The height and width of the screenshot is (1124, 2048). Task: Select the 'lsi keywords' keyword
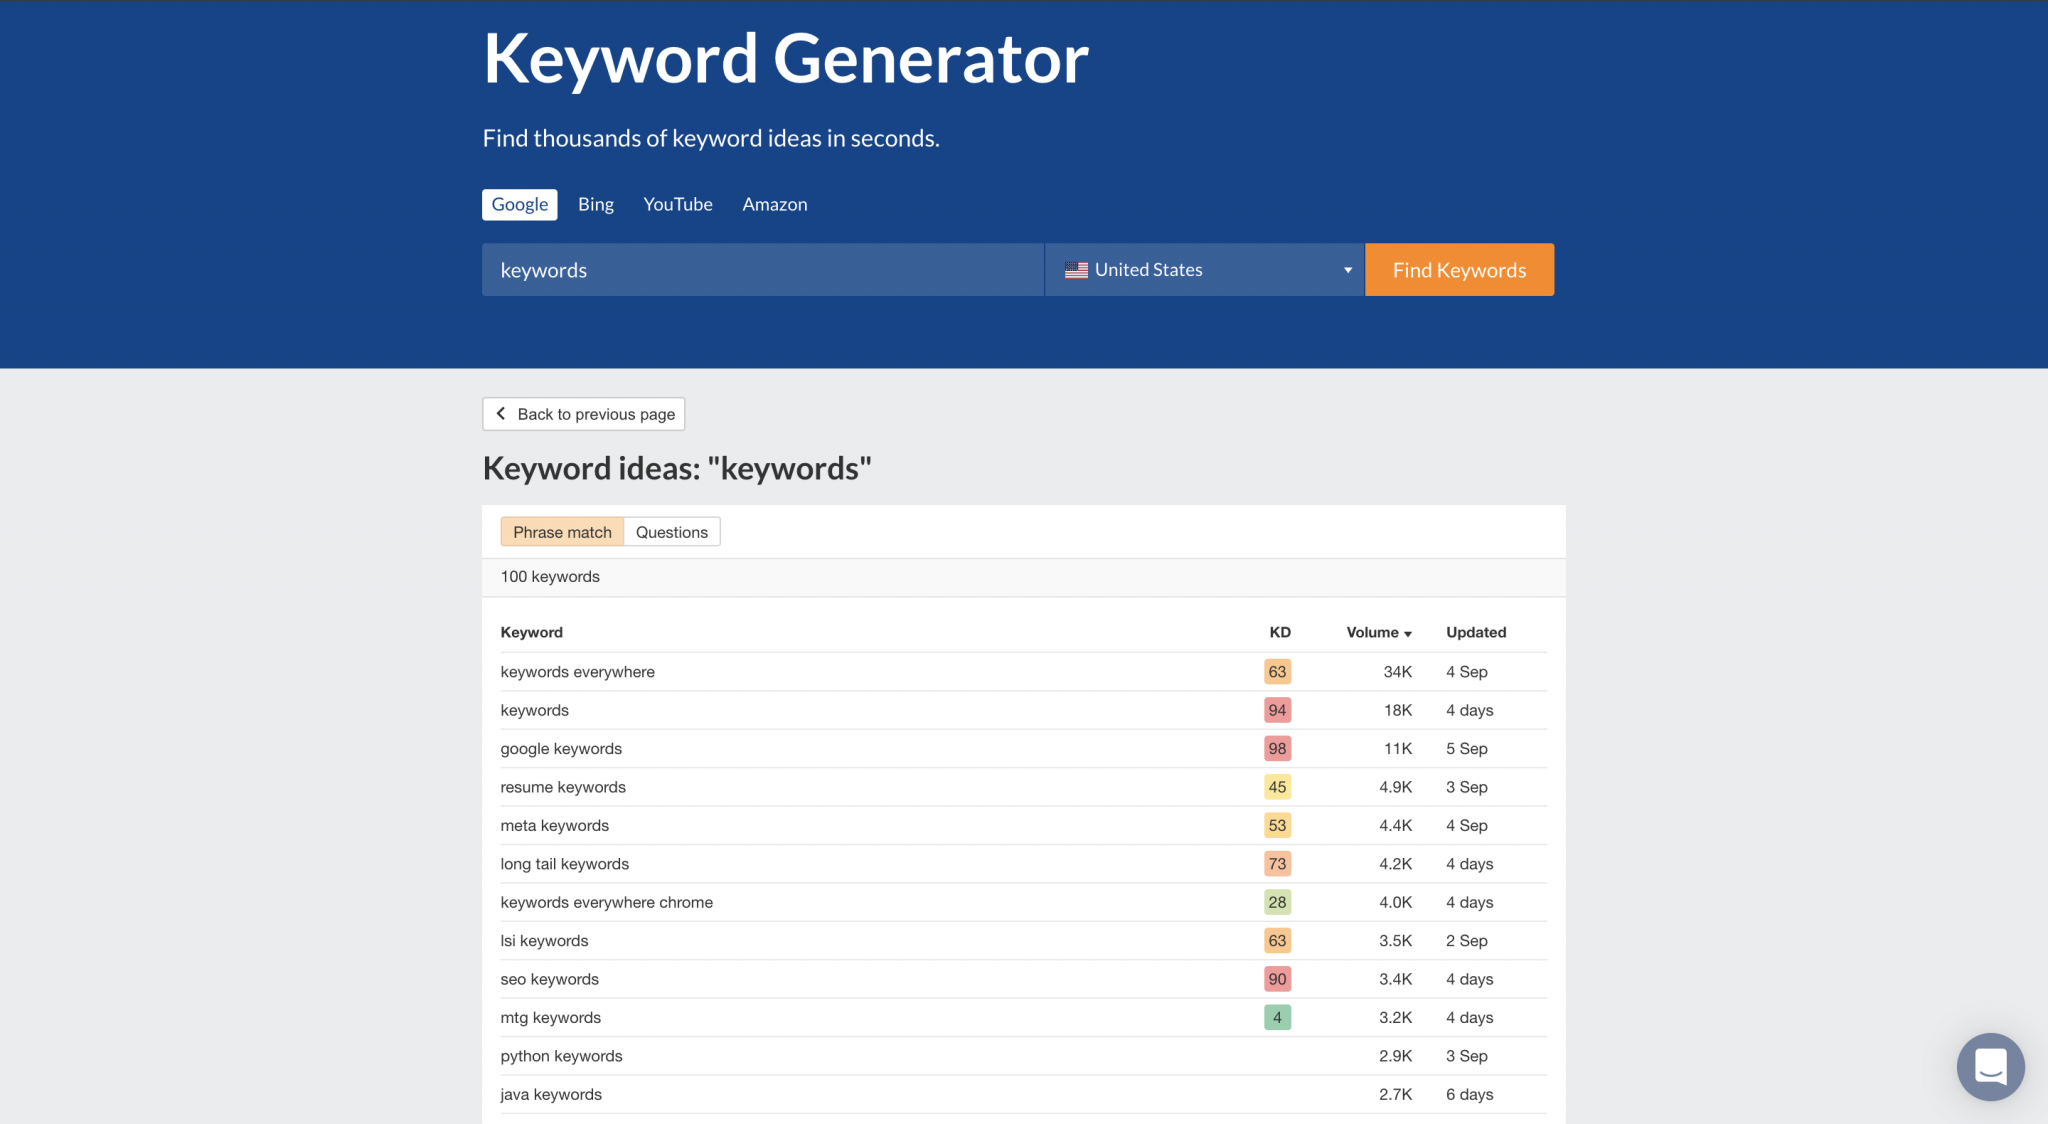(x=544, y=941)
